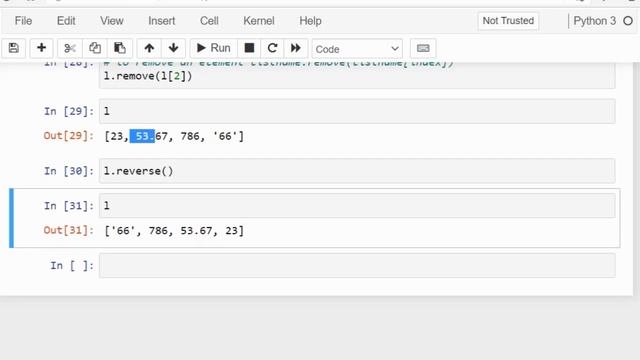The height and width of the screenshot is (360, 640).
Task: Click the In [29]: prompt label
Action: pos(69,111)
